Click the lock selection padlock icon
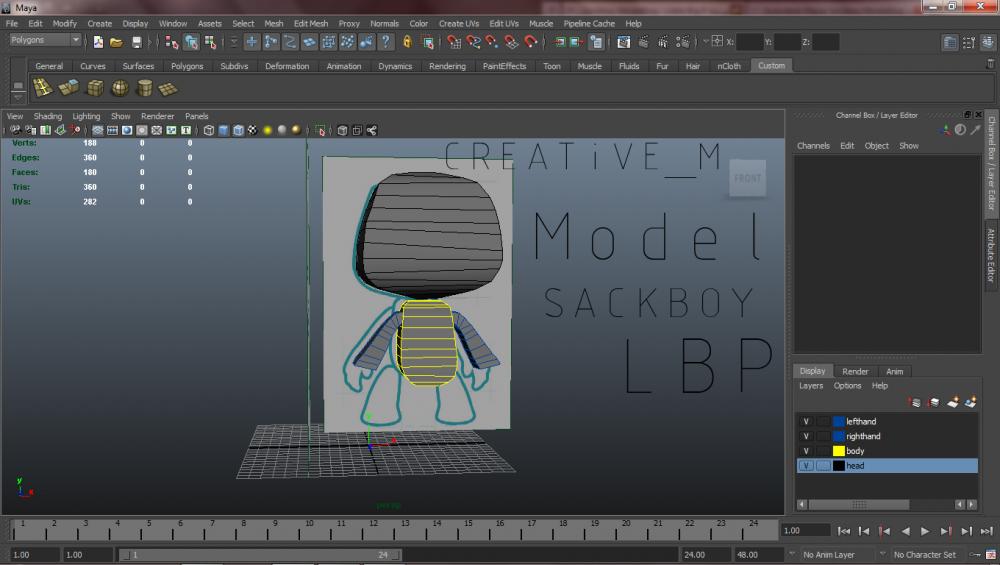 tap(407, 42)
